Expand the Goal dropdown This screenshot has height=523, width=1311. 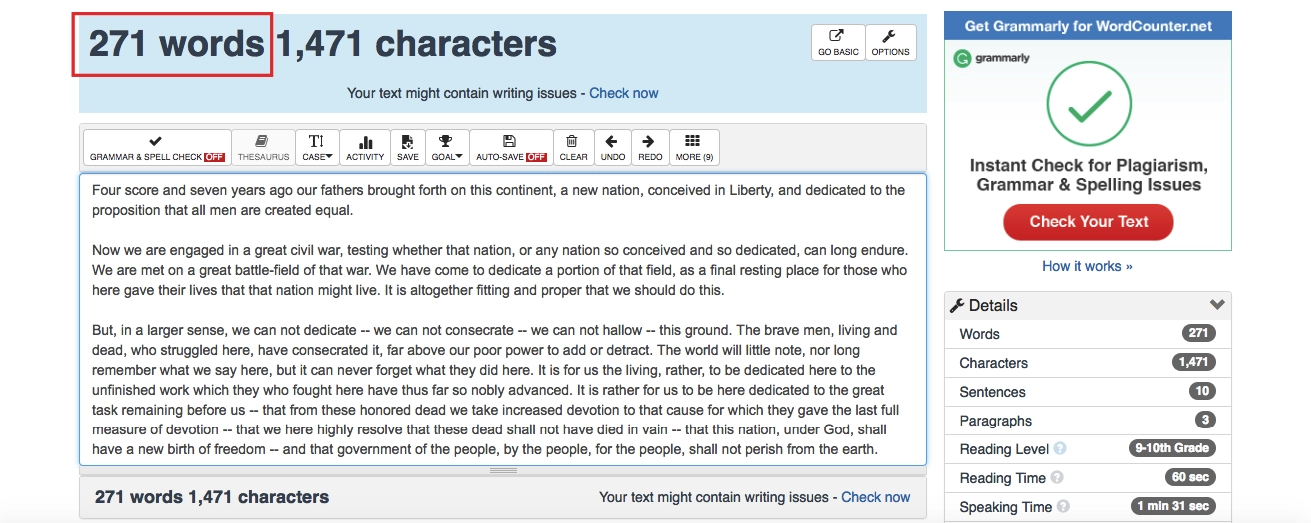tap(446, 148)
